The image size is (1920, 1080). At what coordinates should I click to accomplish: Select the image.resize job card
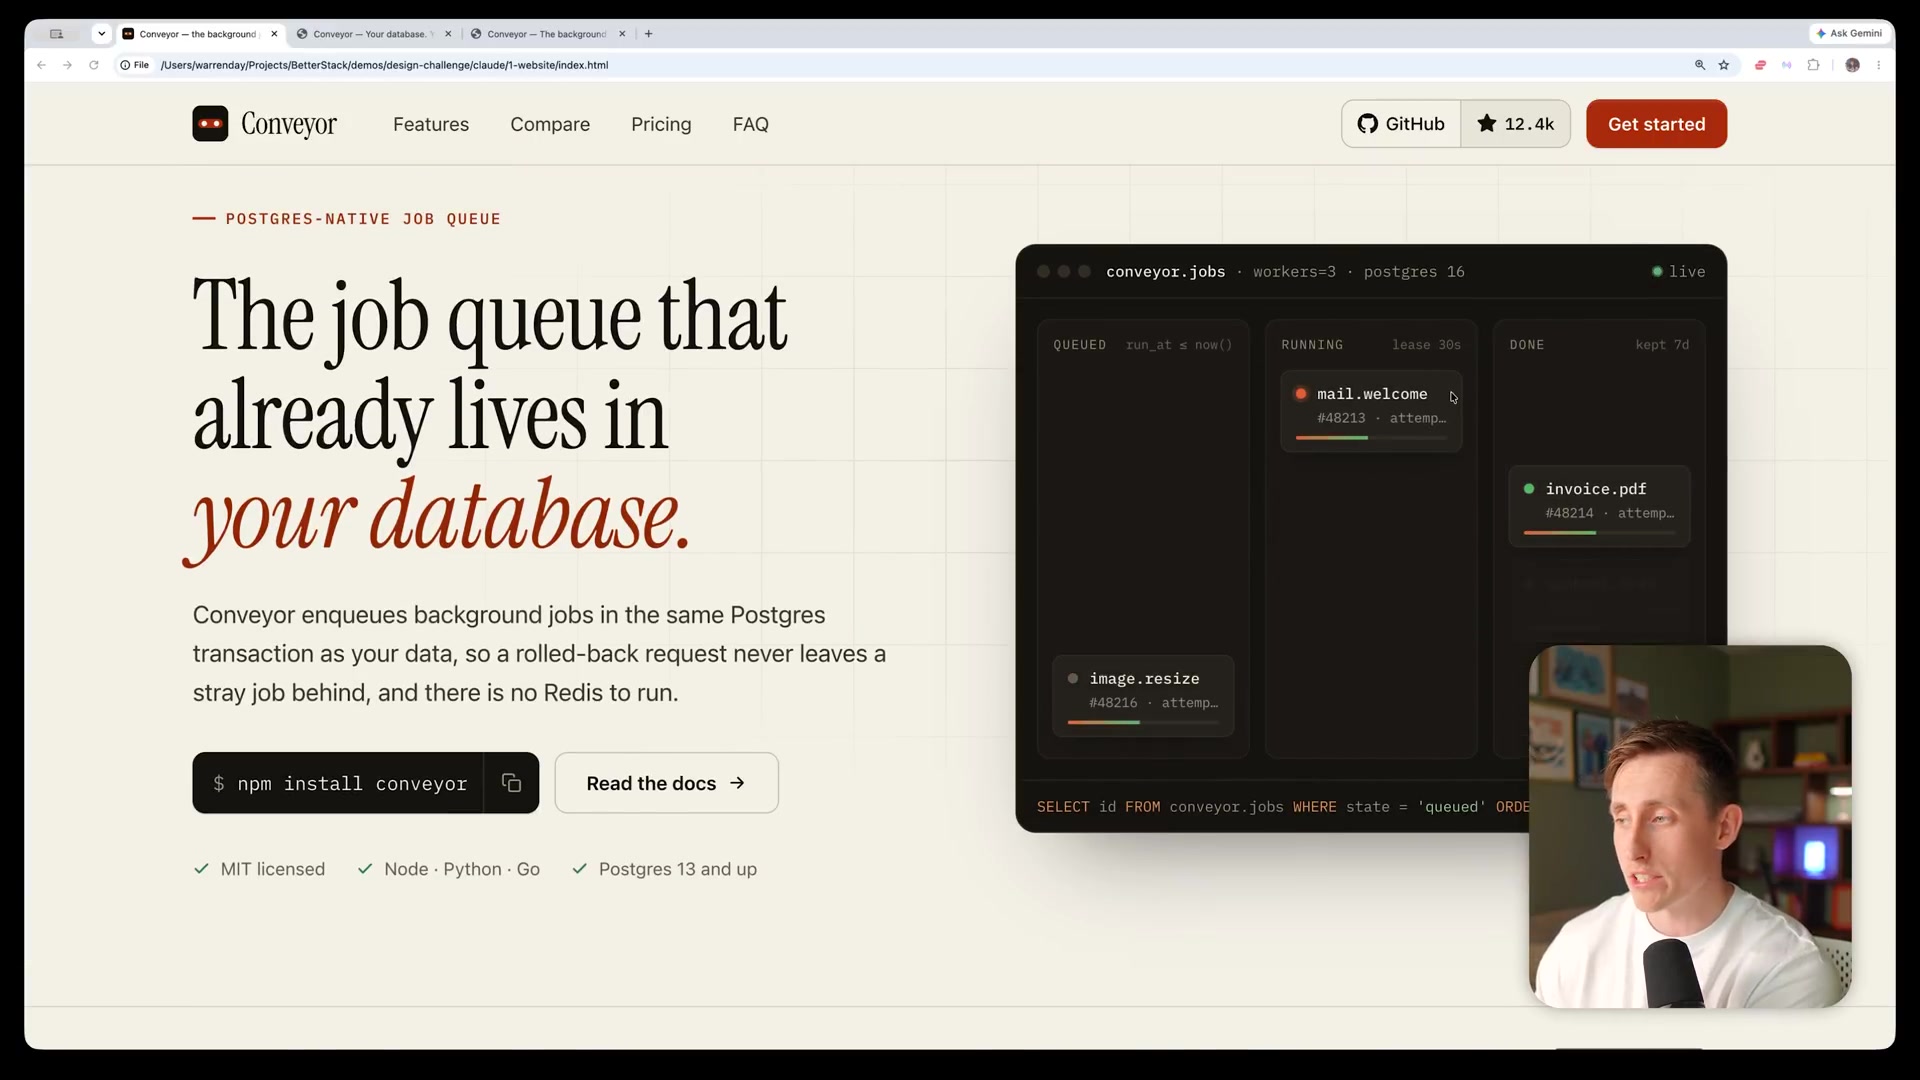1143,695
